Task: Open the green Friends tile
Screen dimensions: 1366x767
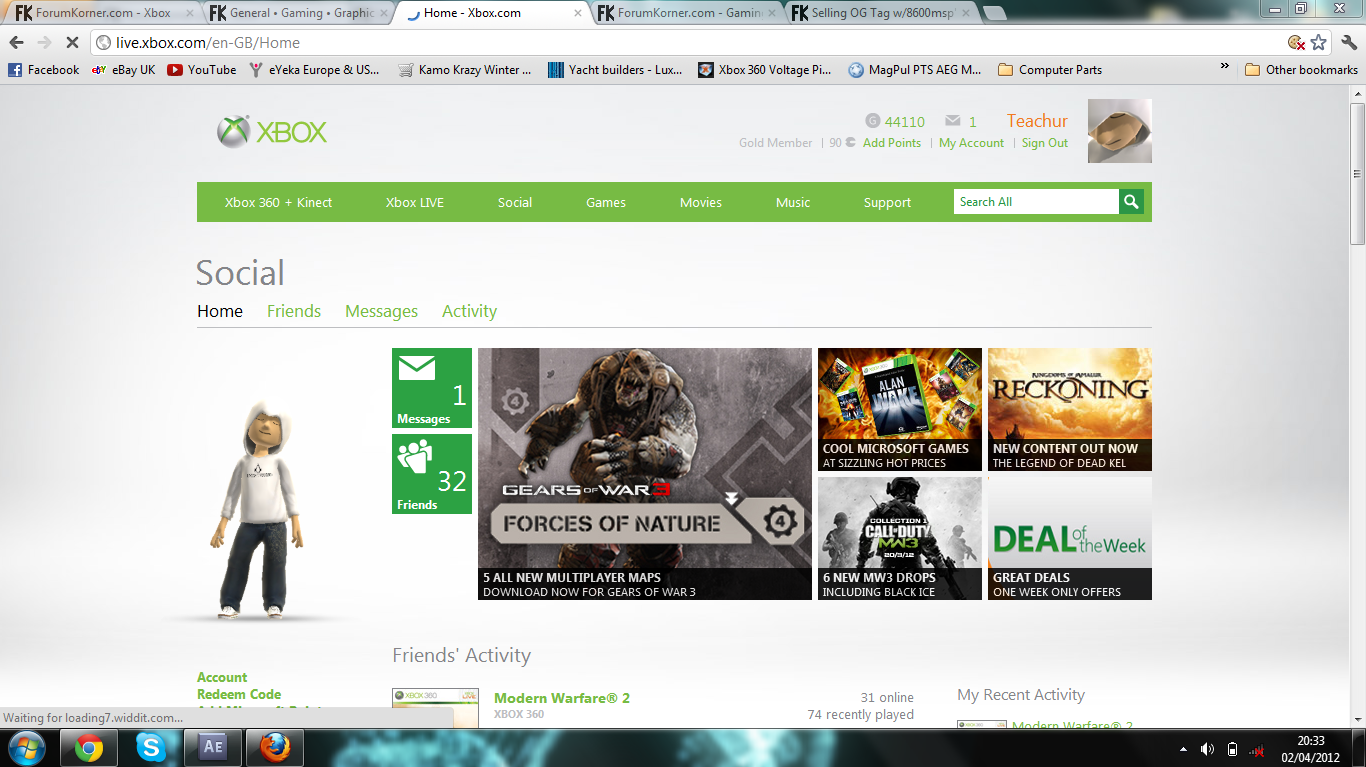Action: coord(432,474)
